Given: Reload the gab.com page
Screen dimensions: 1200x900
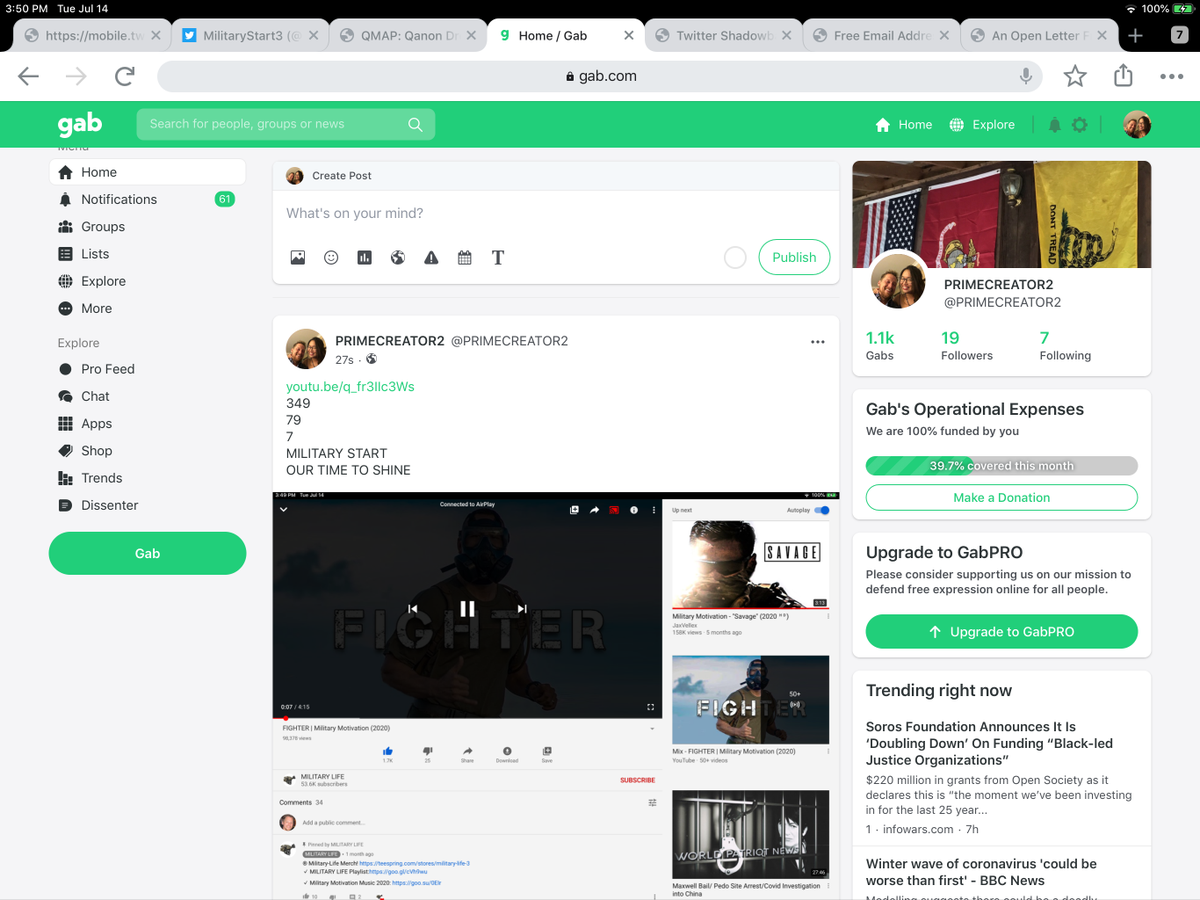Looking at the screenshot, I should pos(125,76).
